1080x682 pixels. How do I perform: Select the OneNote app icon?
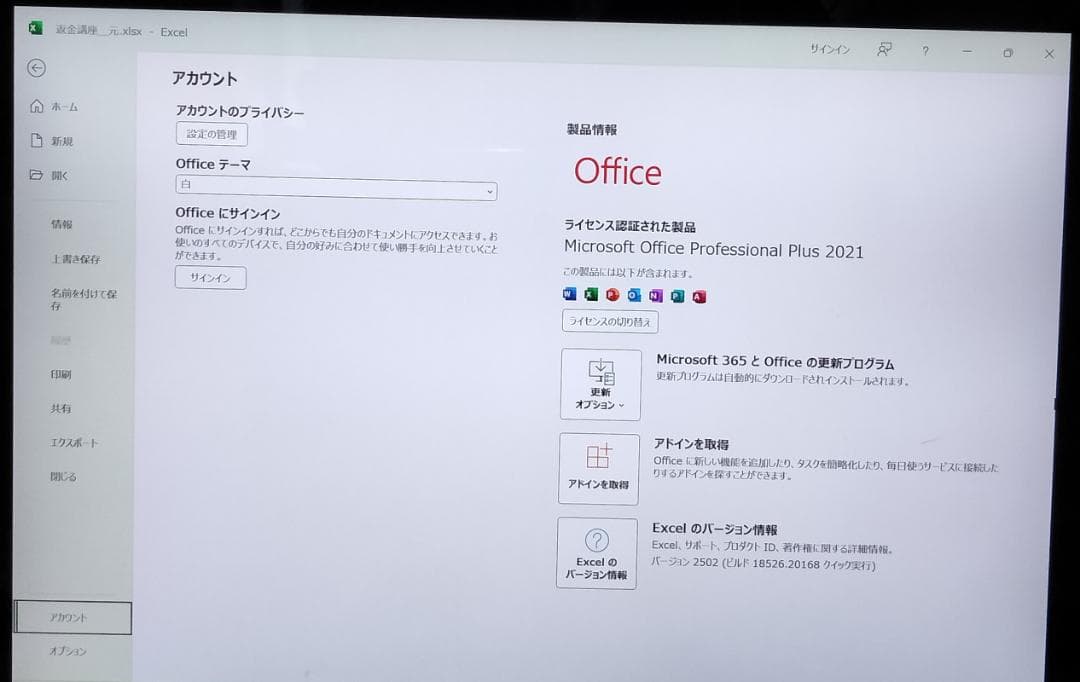point(656,294)
